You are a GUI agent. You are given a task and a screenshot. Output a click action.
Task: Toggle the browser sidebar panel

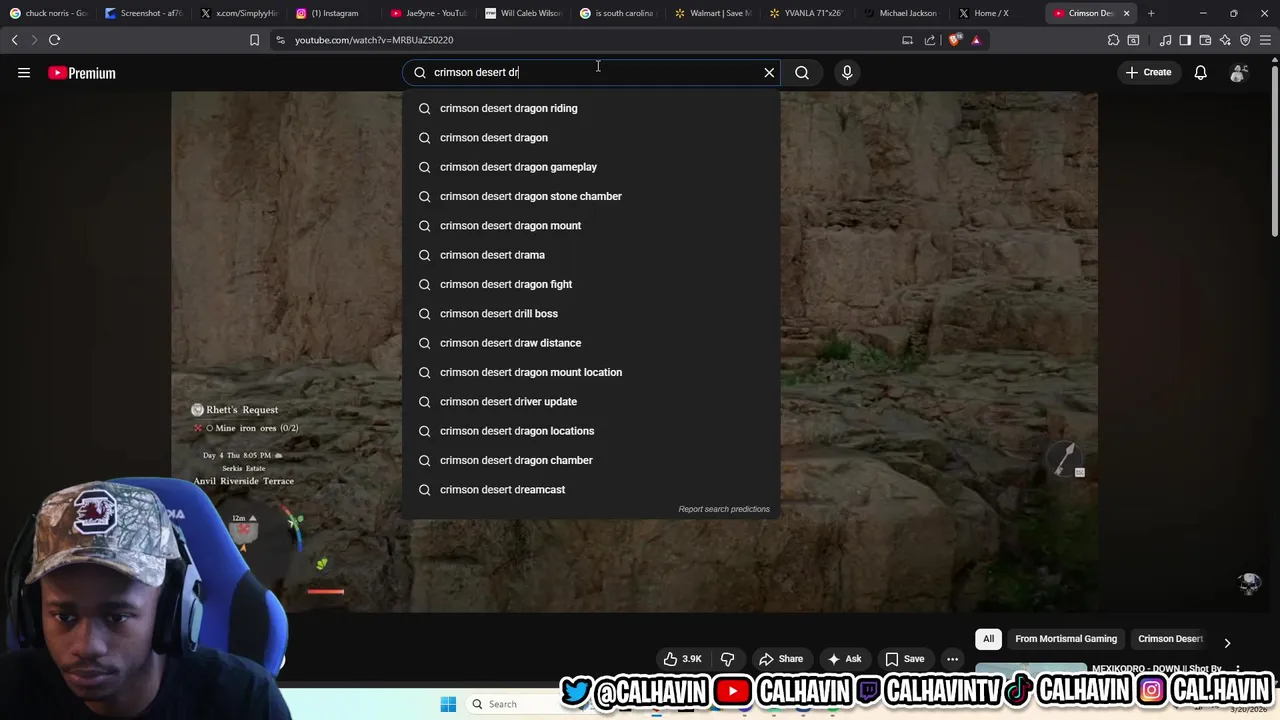point(1185,40)
